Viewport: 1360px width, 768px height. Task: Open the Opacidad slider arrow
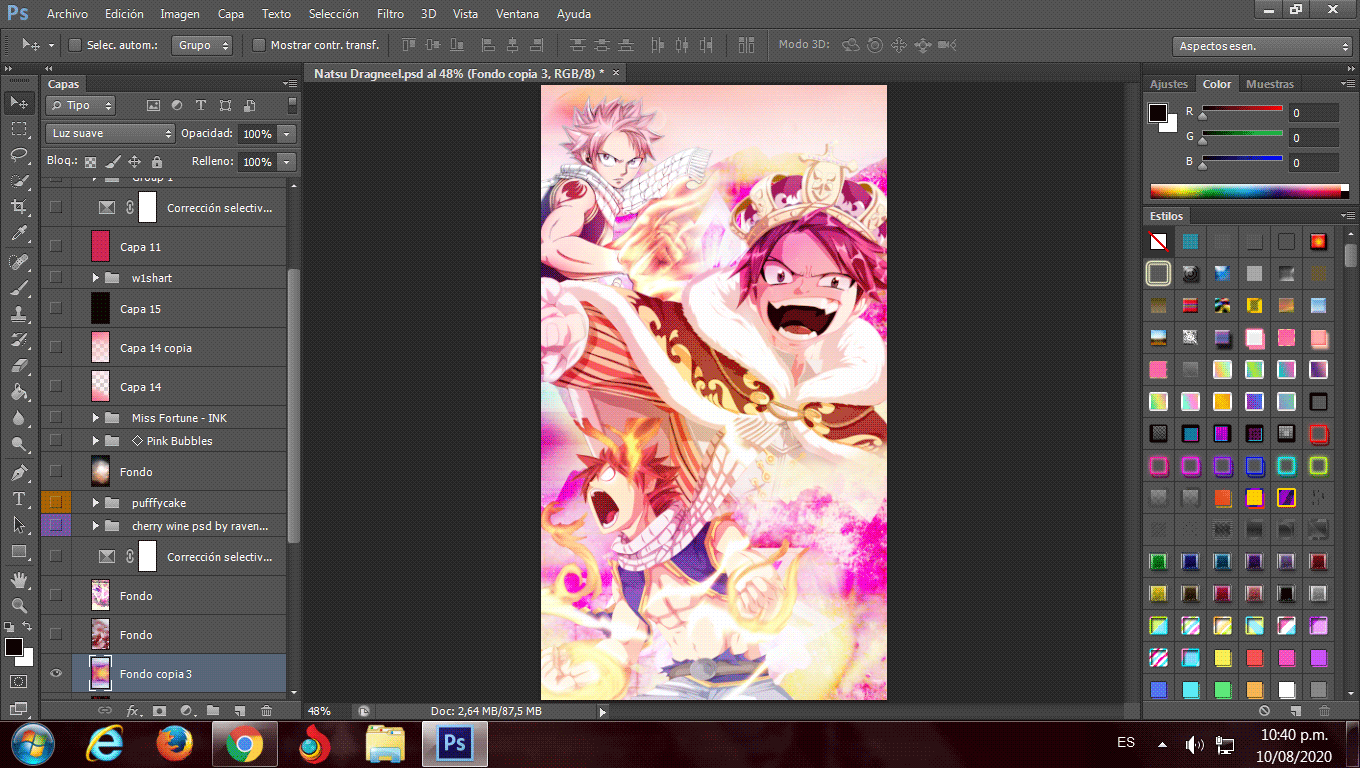(x=288, y=133)
